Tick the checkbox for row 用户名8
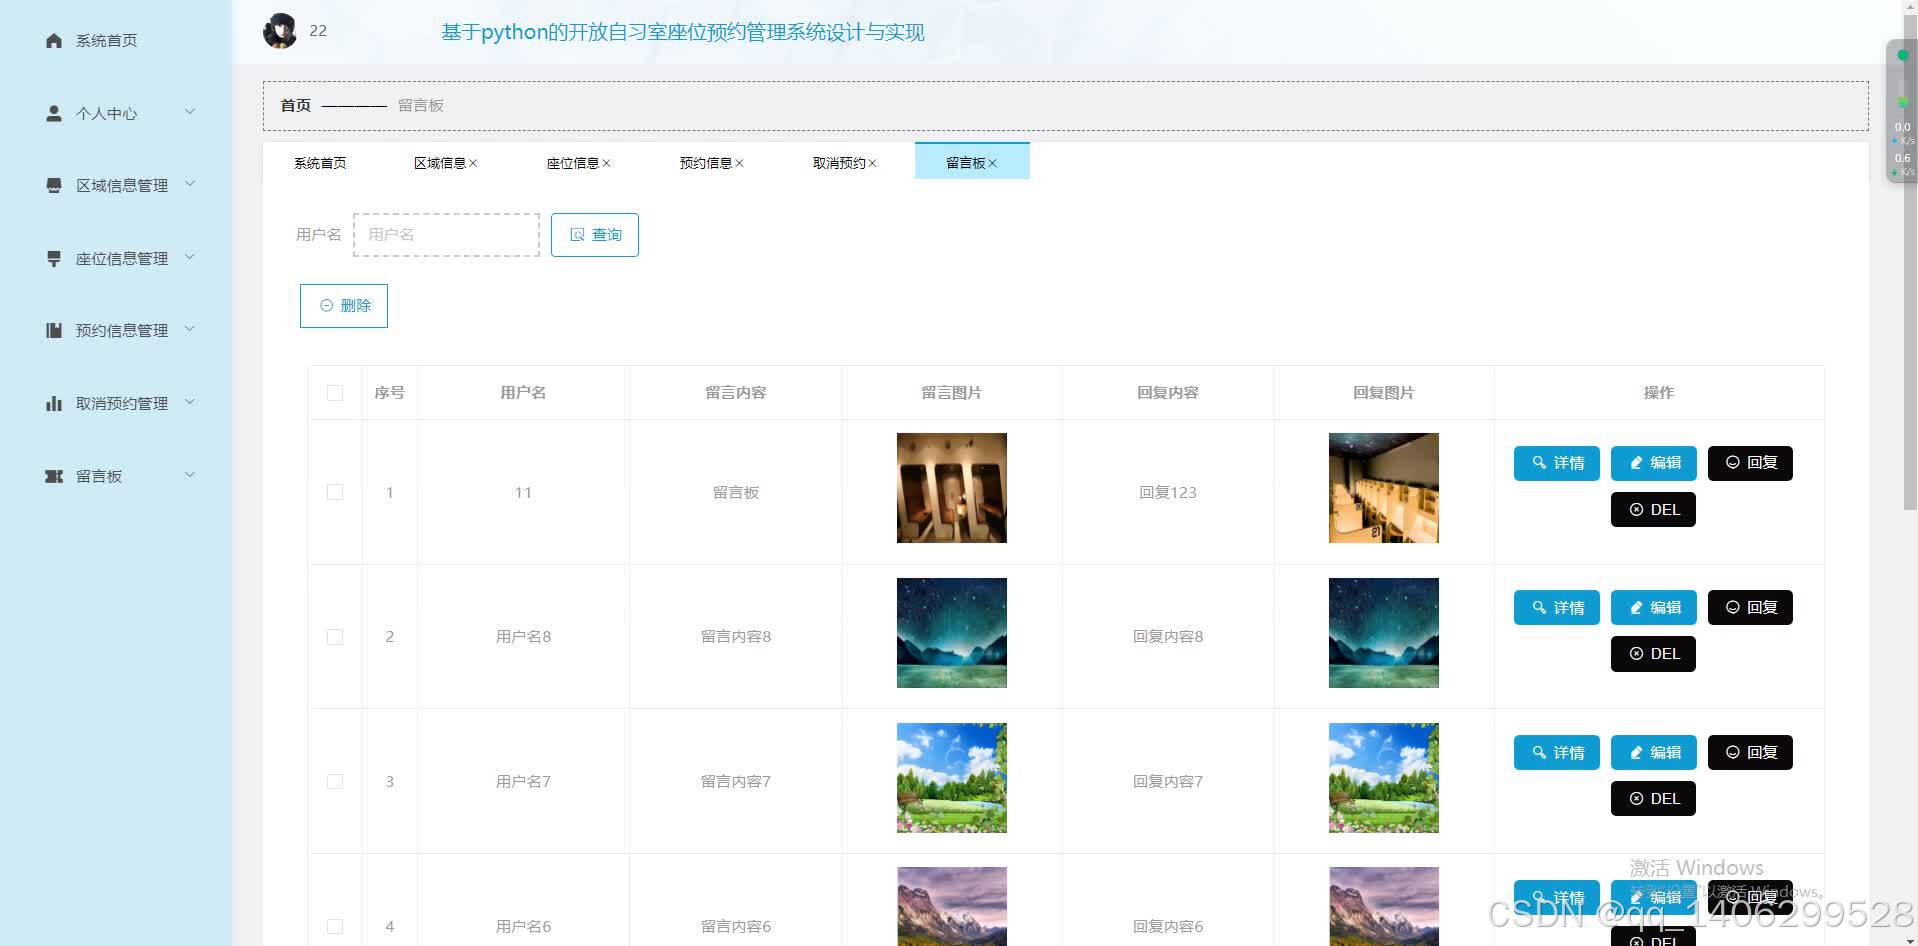This screenshot has height=946, width=1918. (x=335, y=637)
